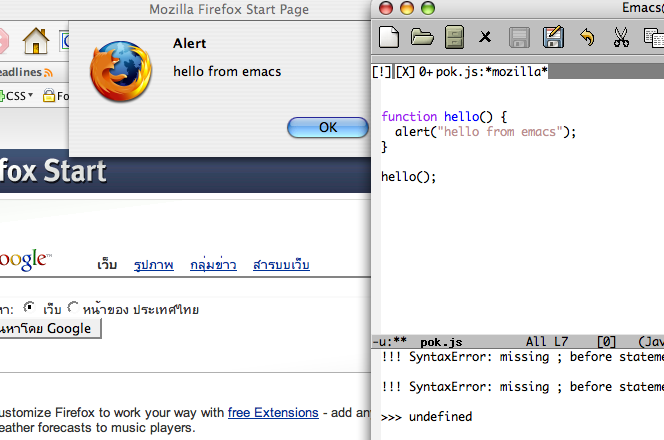Click the padlock Forms toolbar icon
The image size is (664, 440).
point(55,96)
